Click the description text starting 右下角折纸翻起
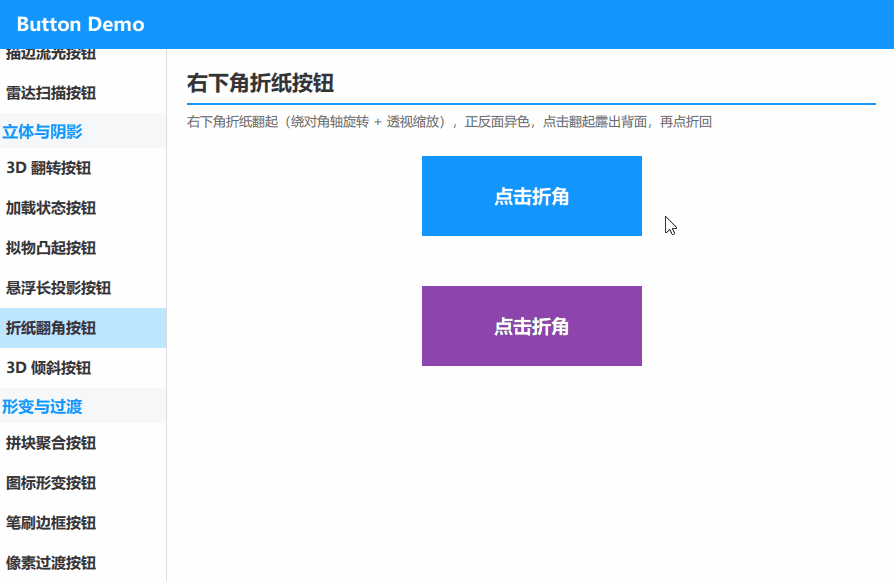Screen dimensions: 894x581 [x=449, y=122]
